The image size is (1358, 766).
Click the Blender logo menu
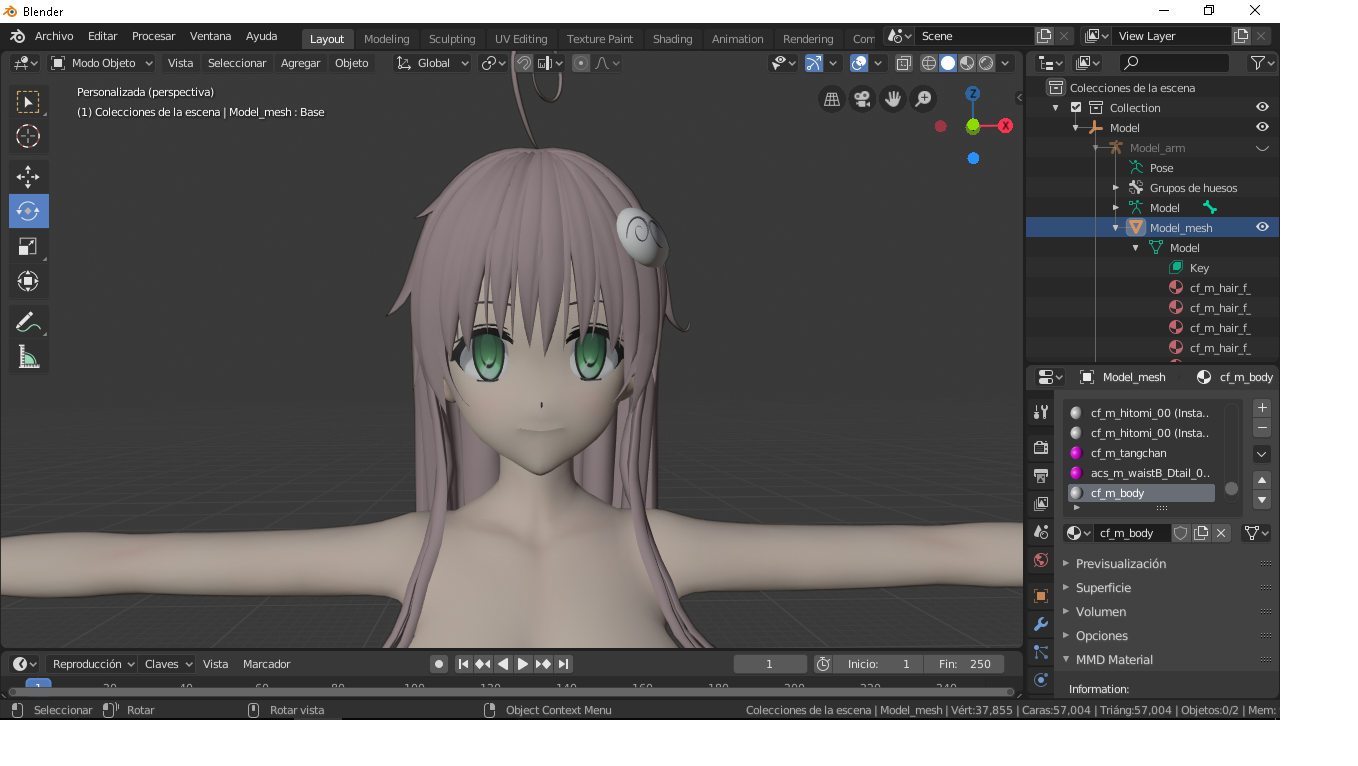[17, 36]
